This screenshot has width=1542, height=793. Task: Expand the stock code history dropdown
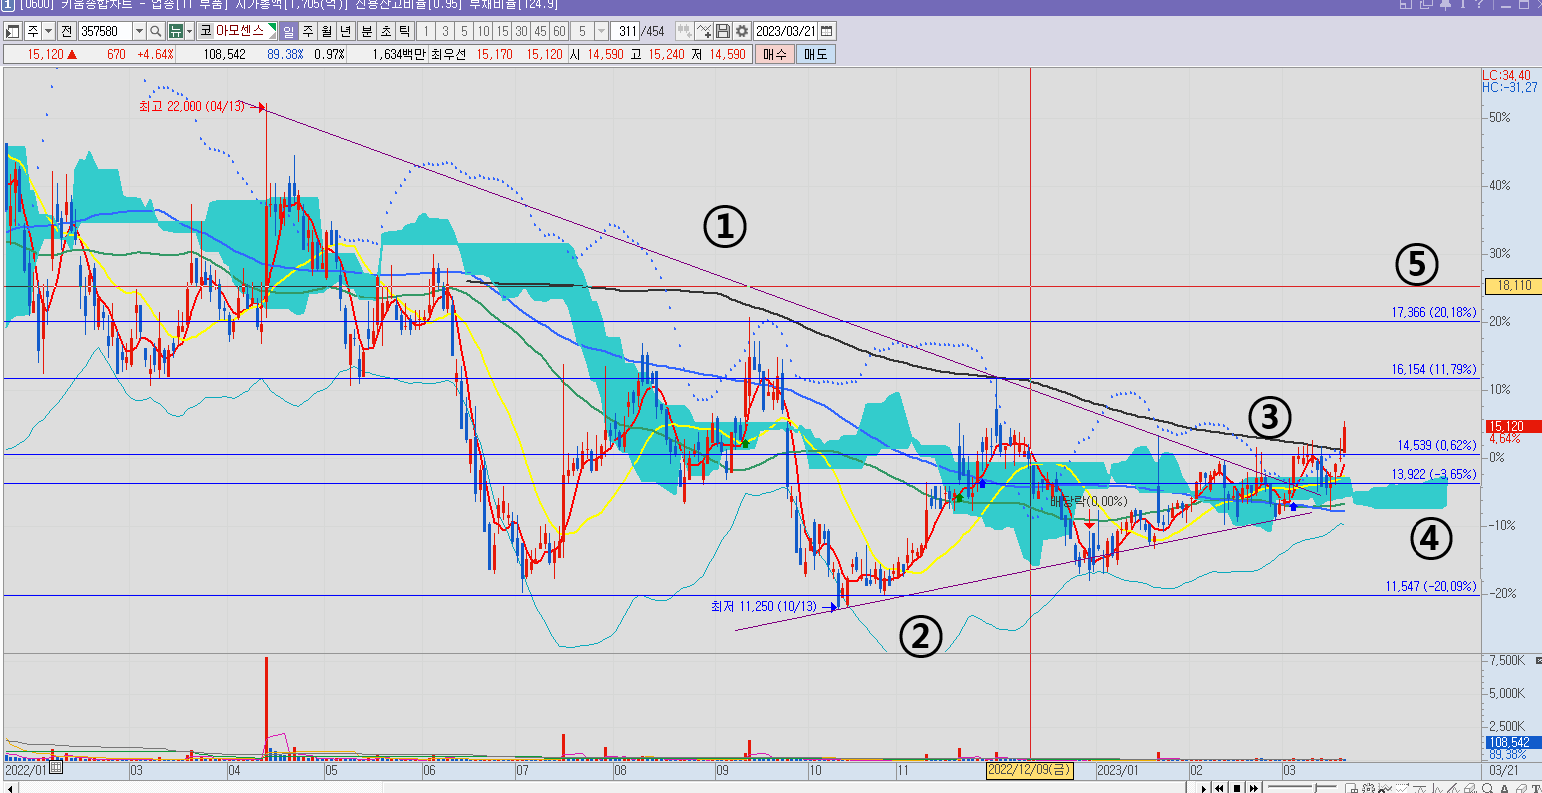[139, 31]
